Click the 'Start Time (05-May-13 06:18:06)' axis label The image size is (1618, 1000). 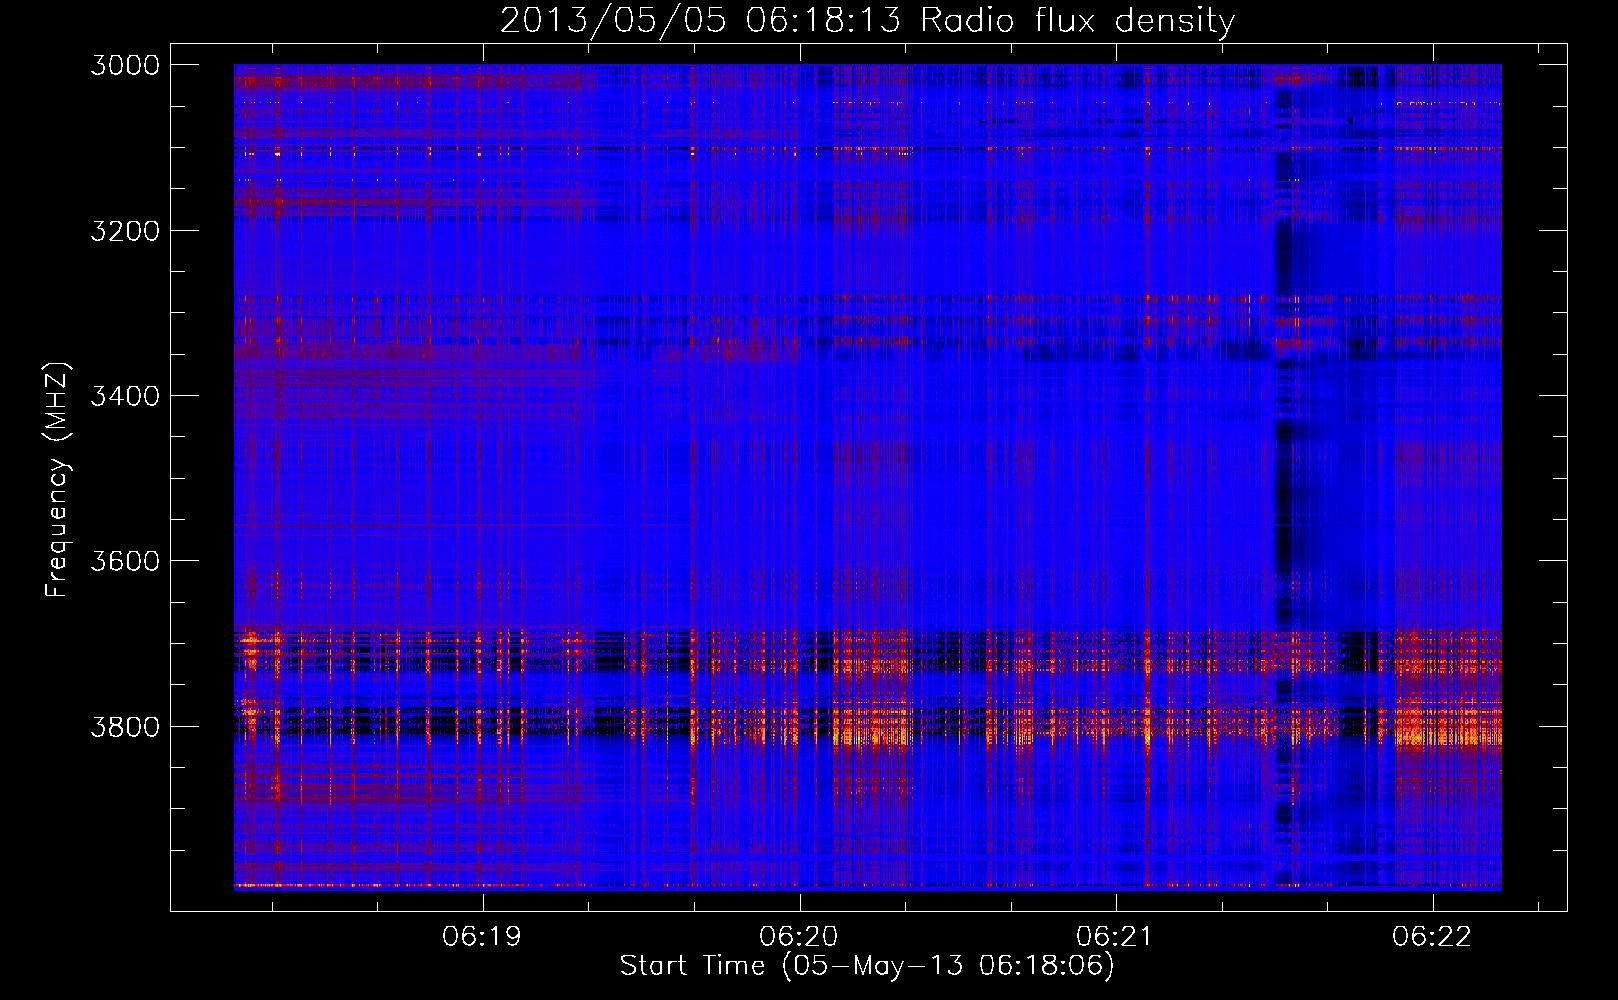(867, 966)
